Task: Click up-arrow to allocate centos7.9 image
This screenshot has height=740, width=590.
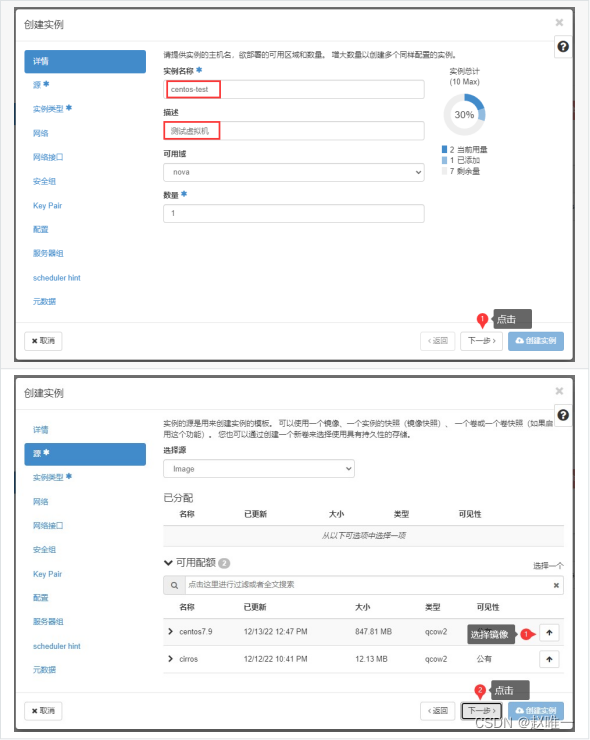Action: 549,633
